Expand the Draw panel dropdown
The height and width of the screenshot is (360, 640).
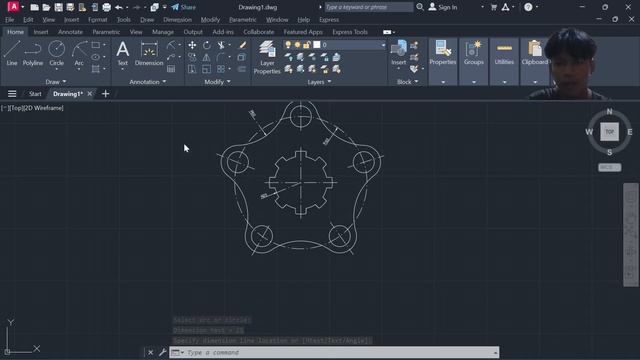pos(56,82)
